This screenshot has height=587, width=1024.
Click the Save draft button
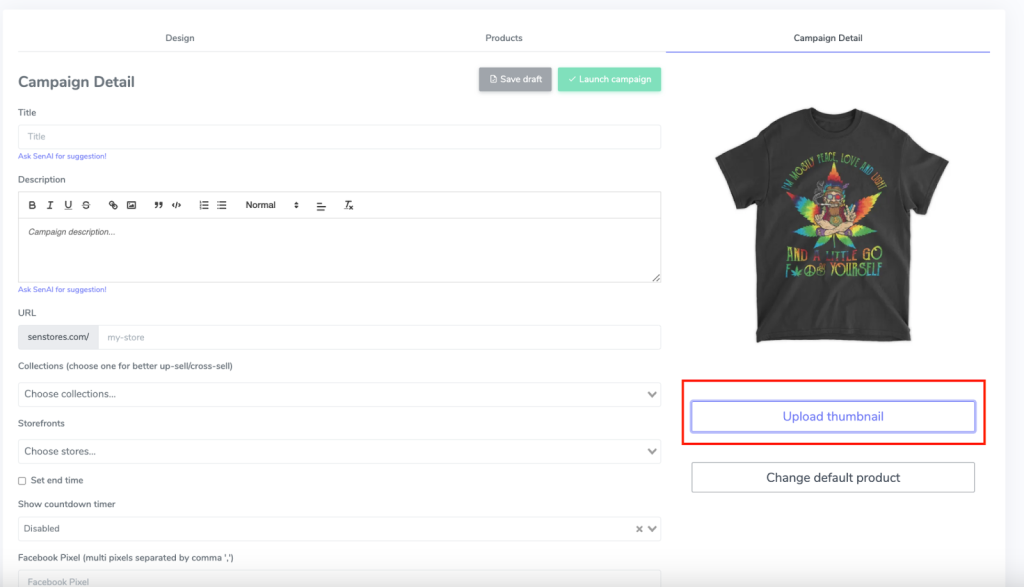coord(515,79)
